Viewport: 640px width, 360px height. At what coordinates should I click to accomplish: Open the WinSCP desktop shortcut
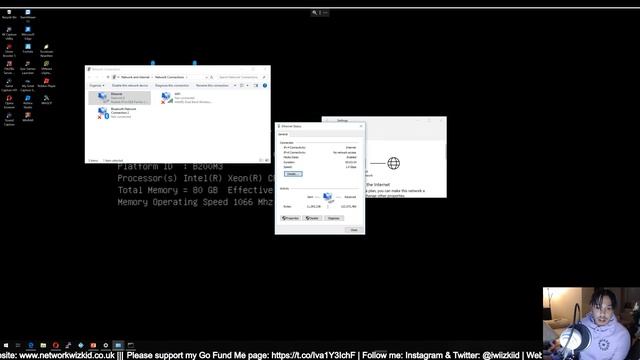point(47,100)
